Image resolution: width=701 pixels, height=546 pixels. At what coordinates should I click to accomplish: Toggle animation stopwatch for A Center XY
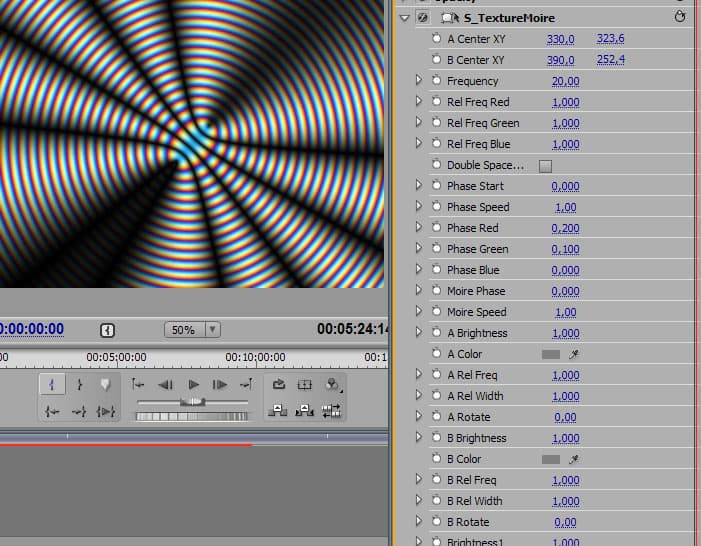click(437, 38)
